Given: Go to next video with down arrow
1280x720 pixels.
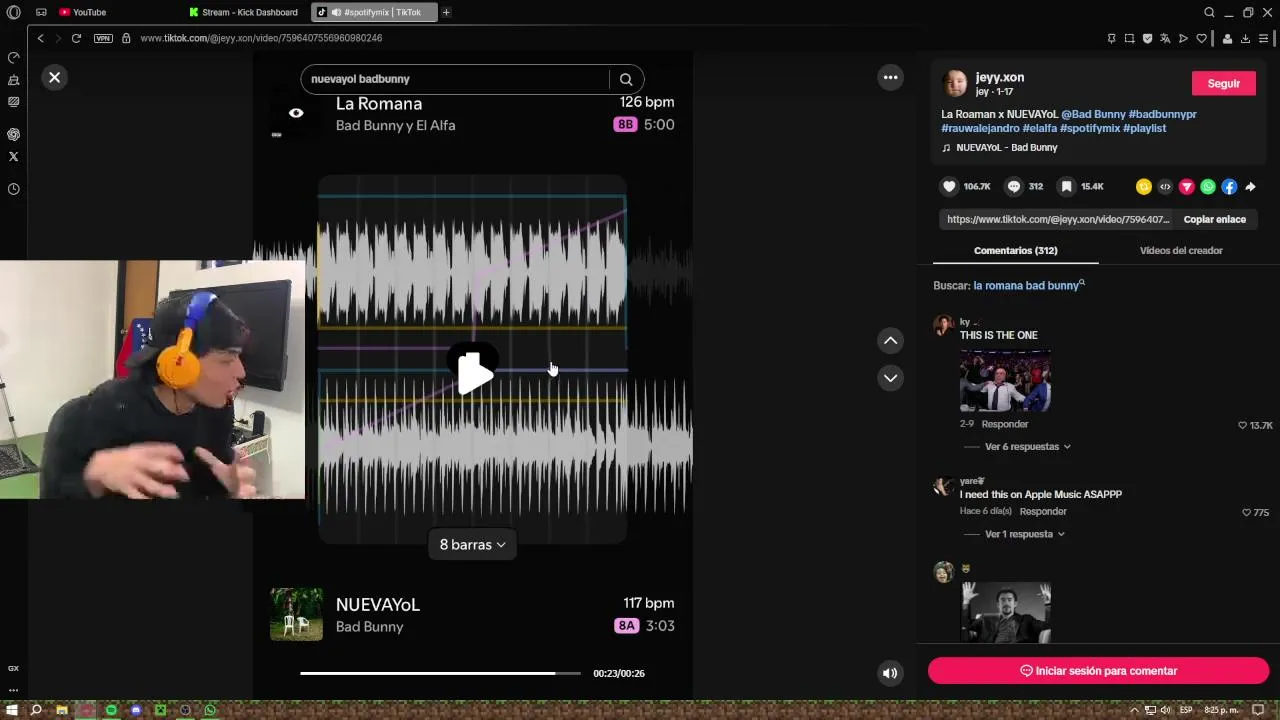Looking at the screenshot, I should click(x=890, y=378).
